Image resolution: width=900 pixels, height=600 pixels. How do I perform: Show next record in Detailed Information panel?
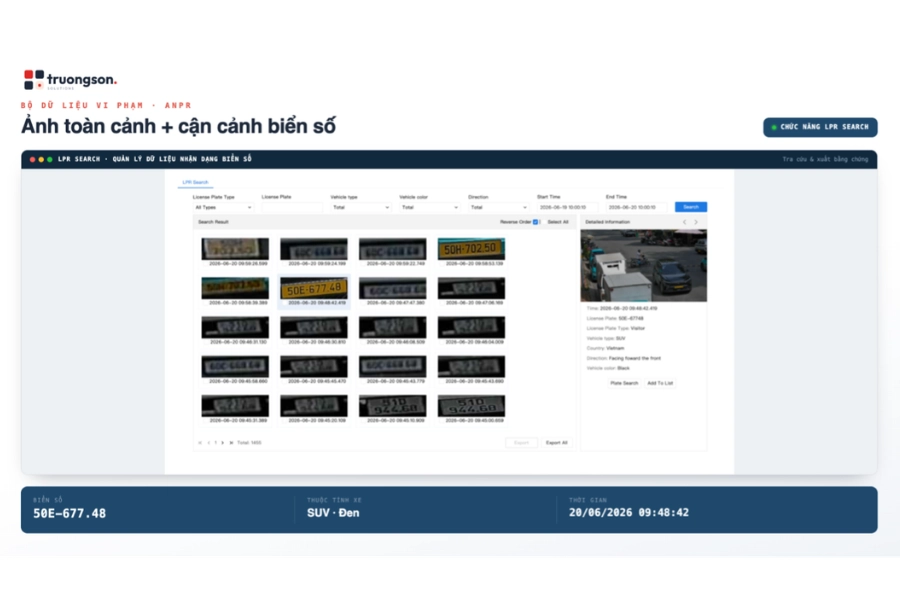[696, 222]
